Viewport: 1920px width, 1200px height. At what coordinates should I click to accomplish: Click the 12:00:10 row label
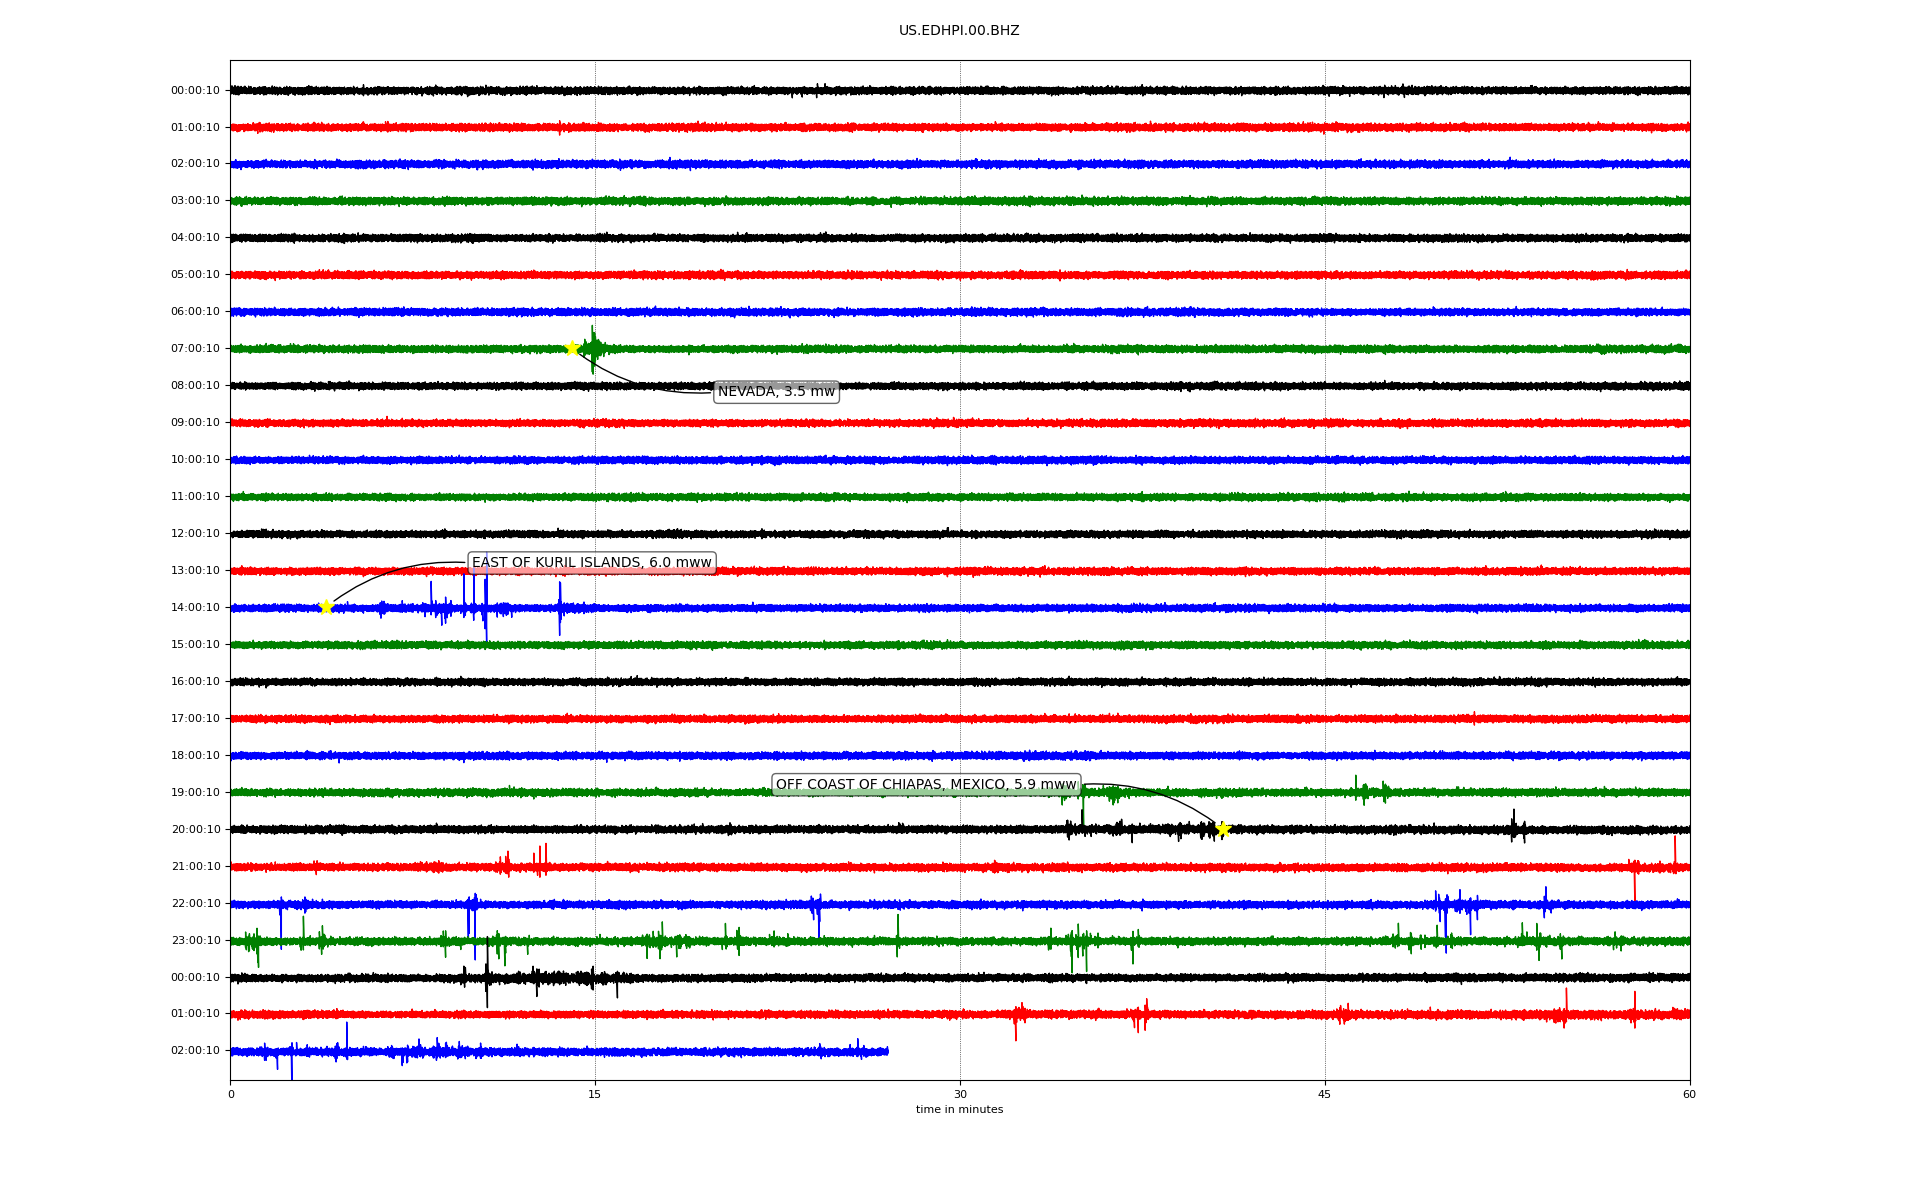195,534
